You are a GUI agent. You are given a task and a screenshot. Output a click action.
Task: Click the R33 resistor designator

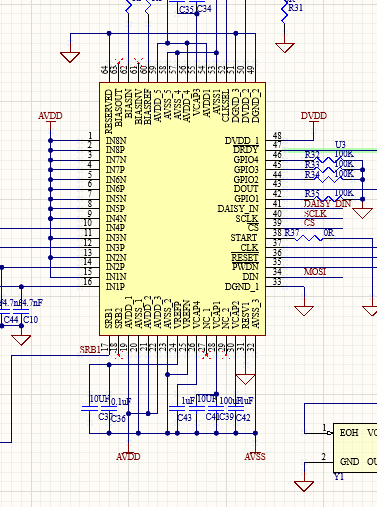click(x=312, y=165)
